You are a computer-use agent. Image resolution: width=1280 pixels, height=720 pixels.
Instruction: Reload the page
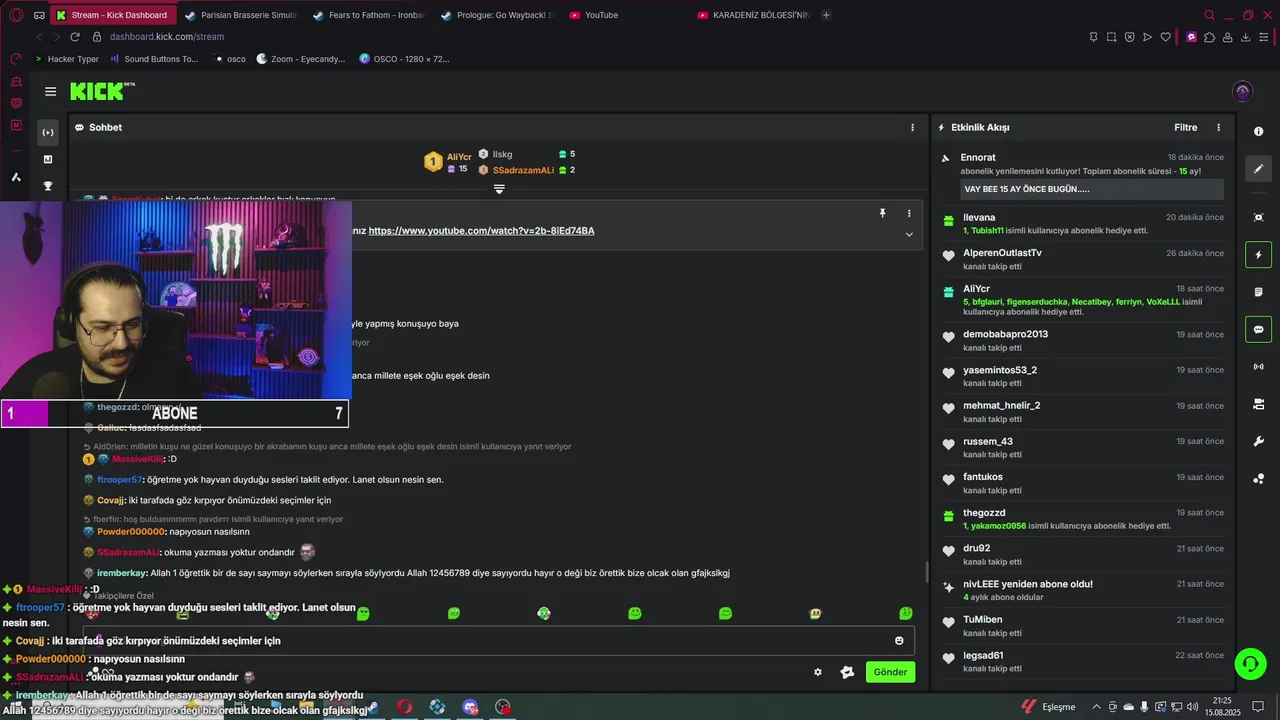(74, 37)
